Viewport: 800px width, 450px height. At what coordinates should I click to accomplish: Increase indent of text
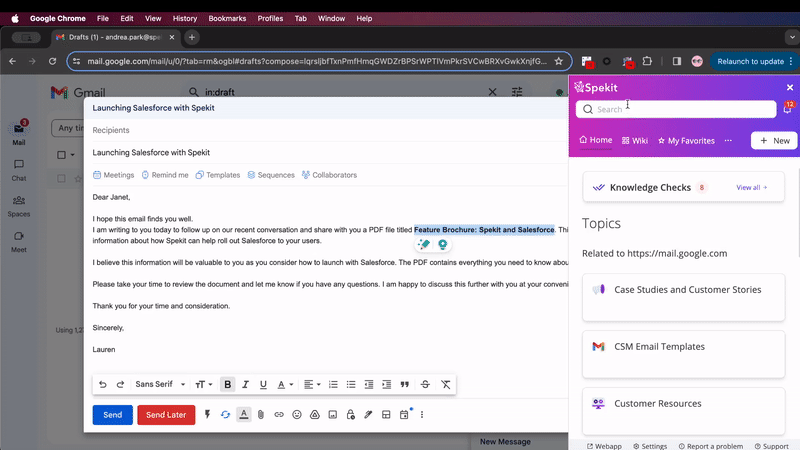(x=387, y=384)
